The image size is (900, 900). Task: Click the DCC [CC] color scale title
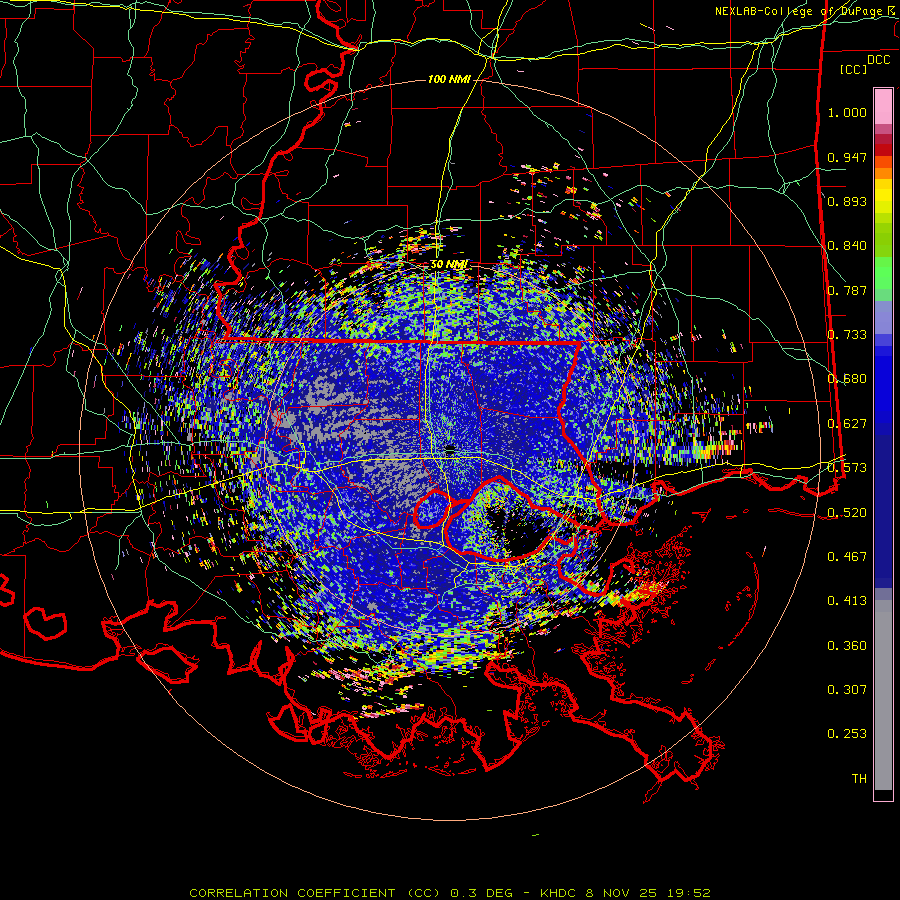[865, 64]
